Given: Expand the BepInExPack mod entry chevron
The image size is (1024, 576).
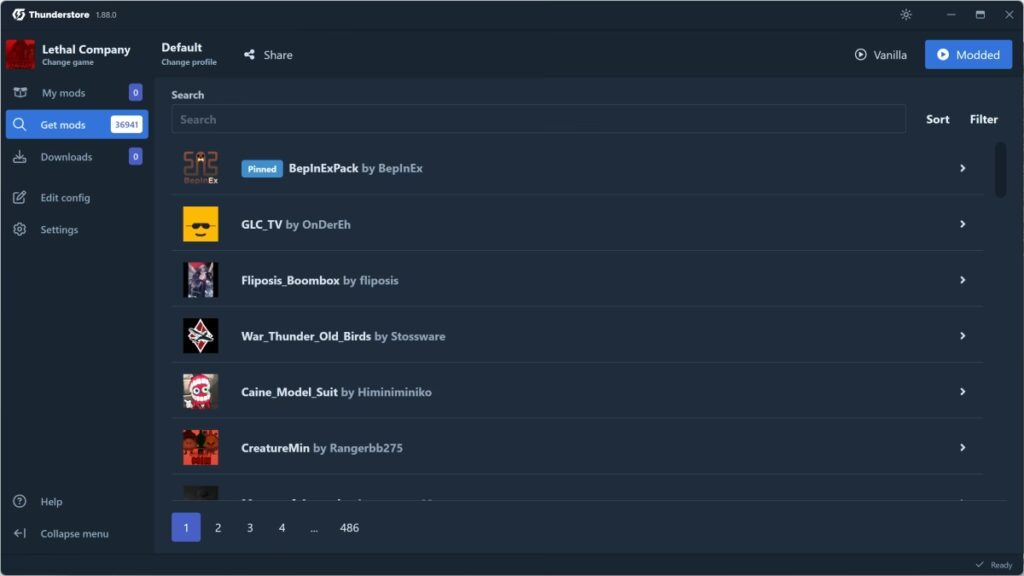Looking at the screenshot, I should (x=963, y=168).
